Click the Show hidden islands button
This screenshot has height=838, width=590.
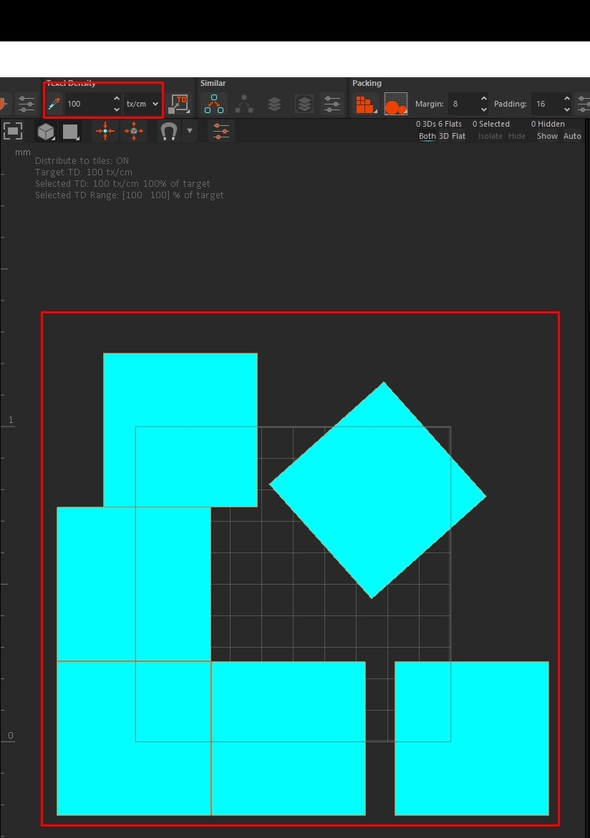(x=547, y=136)
